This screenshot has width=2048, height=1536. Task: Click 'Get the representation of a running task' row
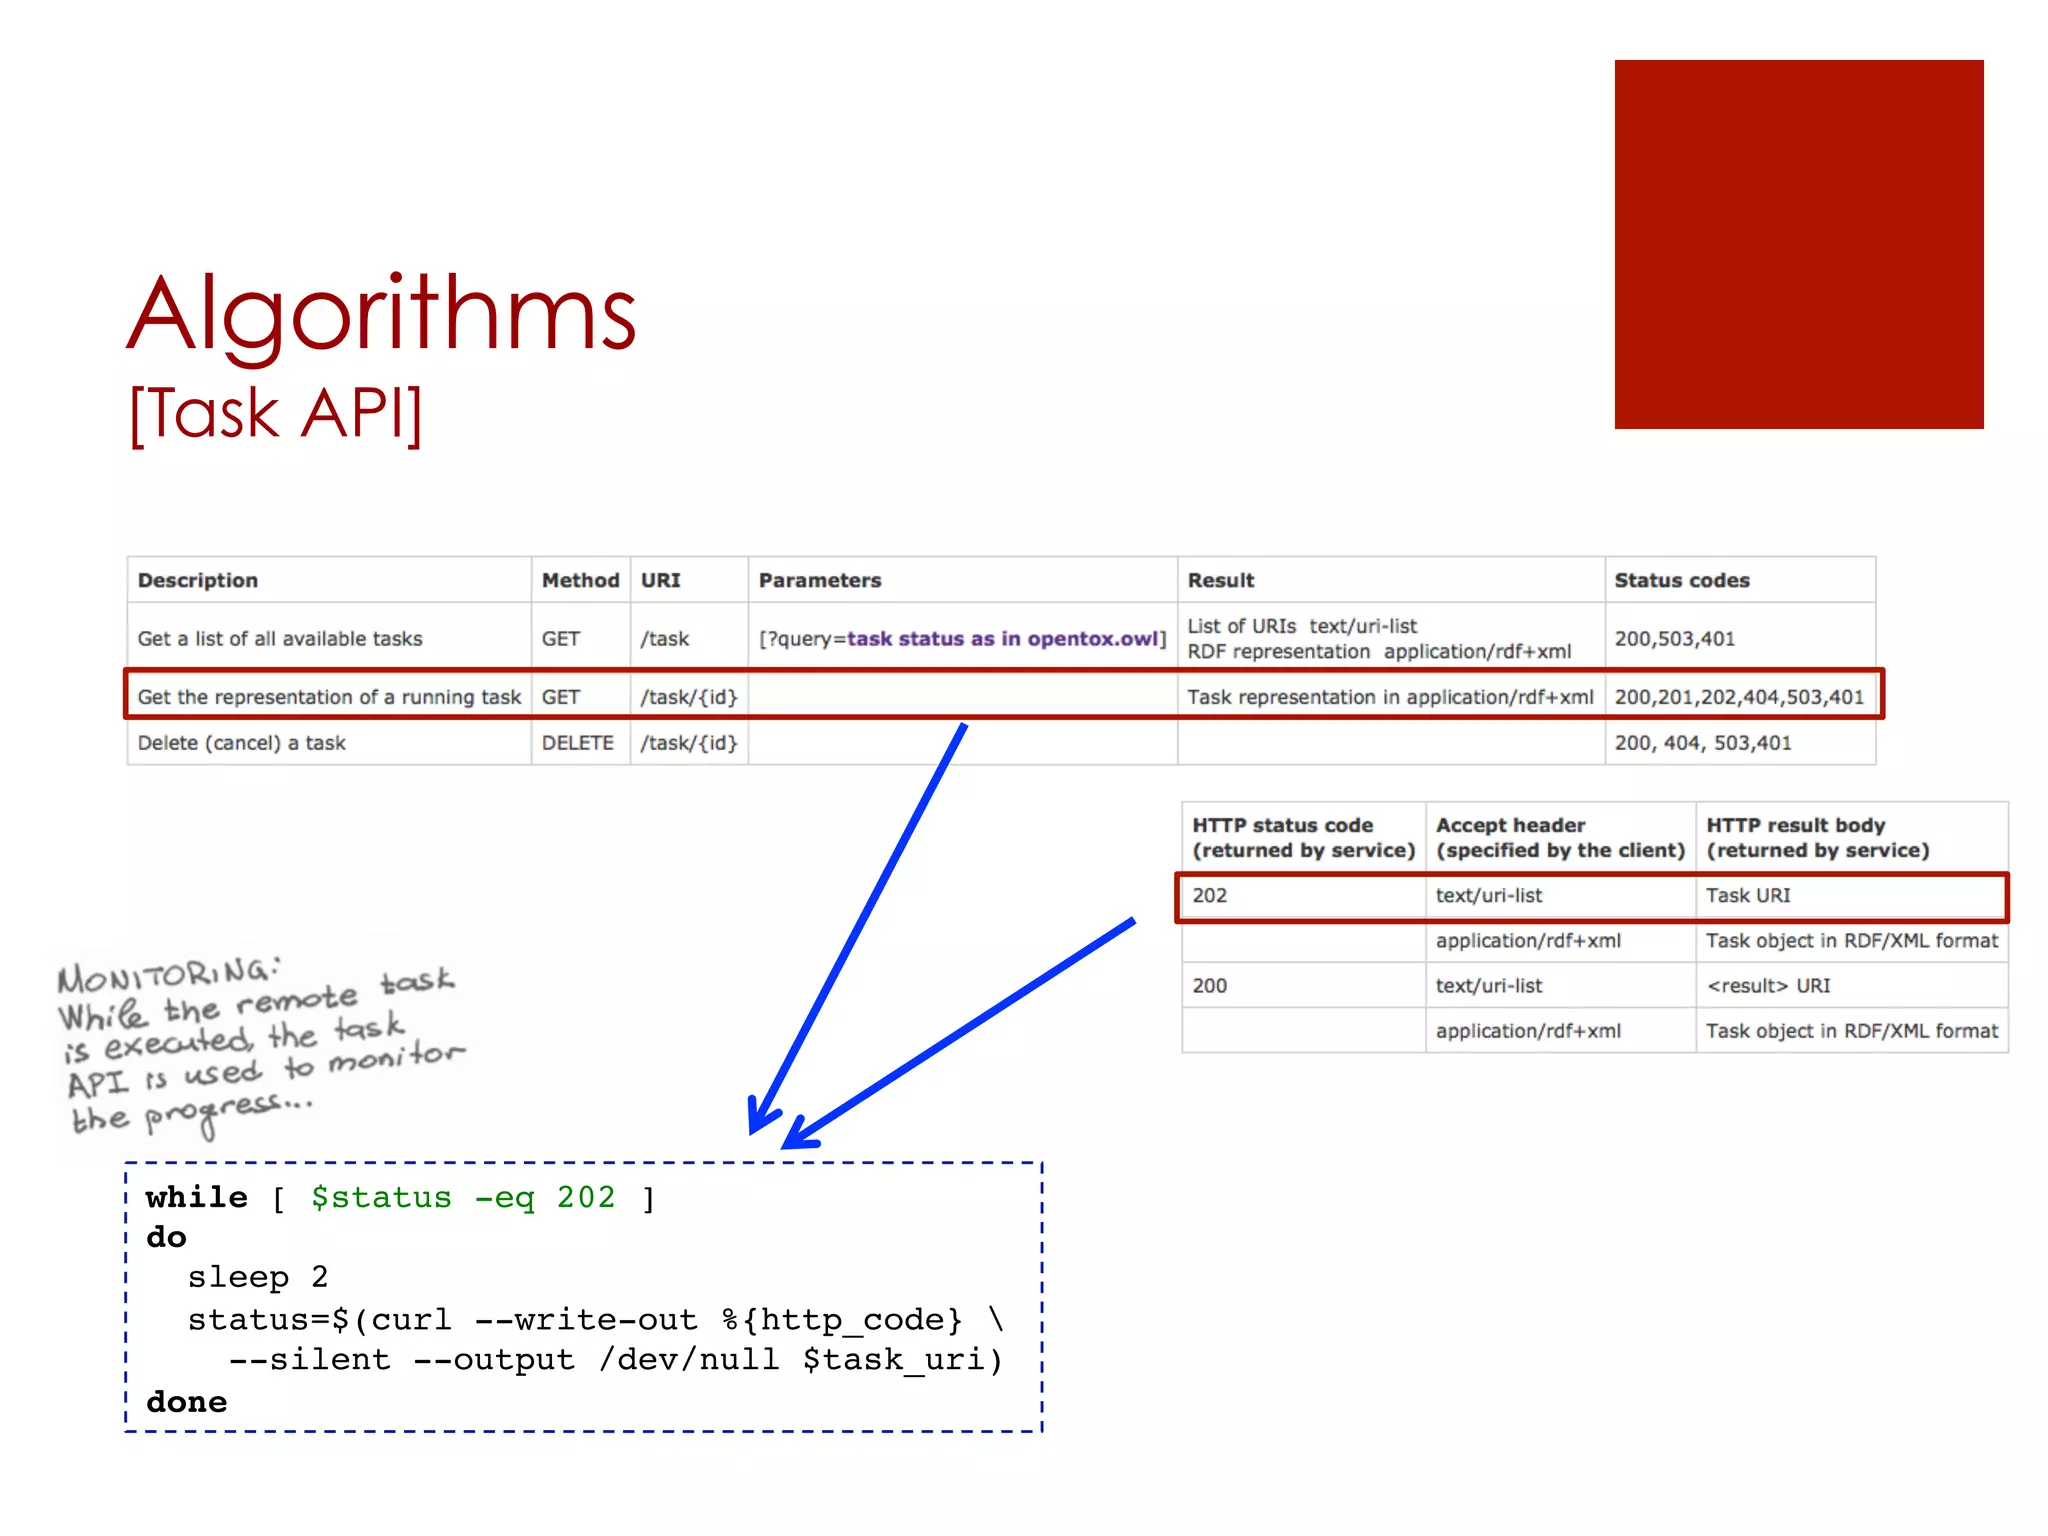(x=329, y=697)
